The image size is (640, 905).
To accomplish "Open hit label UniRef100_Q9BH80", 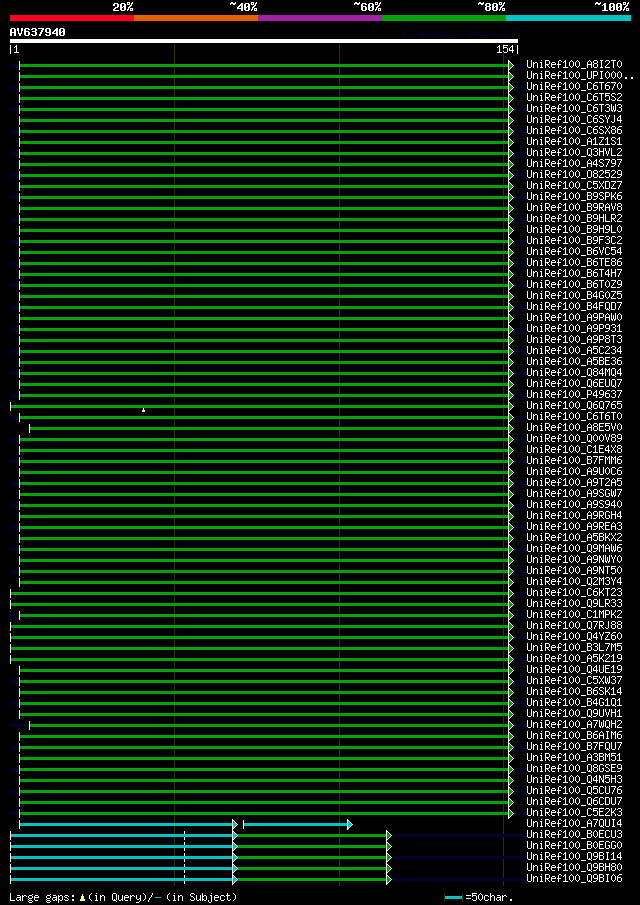I will coord(574,868).
